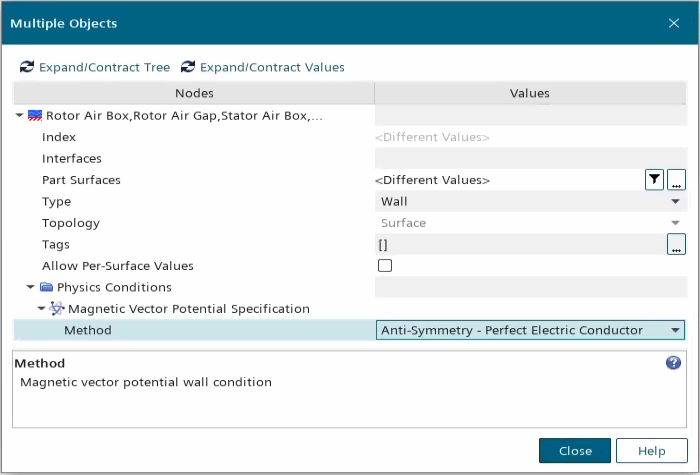Click the Values column header
Image resolution: width=700 pixels, height=475 pixels.
click(530, 93)
